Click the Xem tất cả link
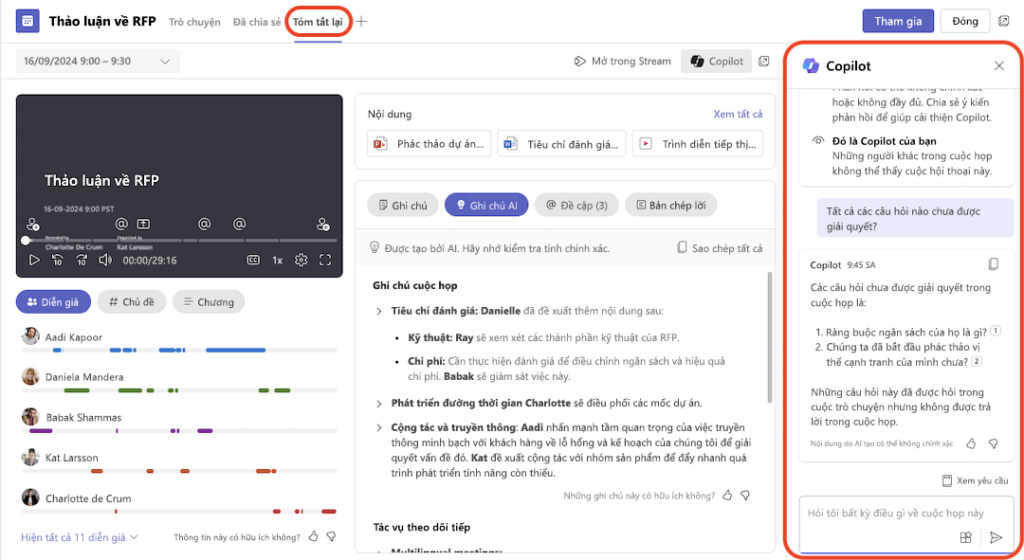1024x560 pixels. (737, 114)
